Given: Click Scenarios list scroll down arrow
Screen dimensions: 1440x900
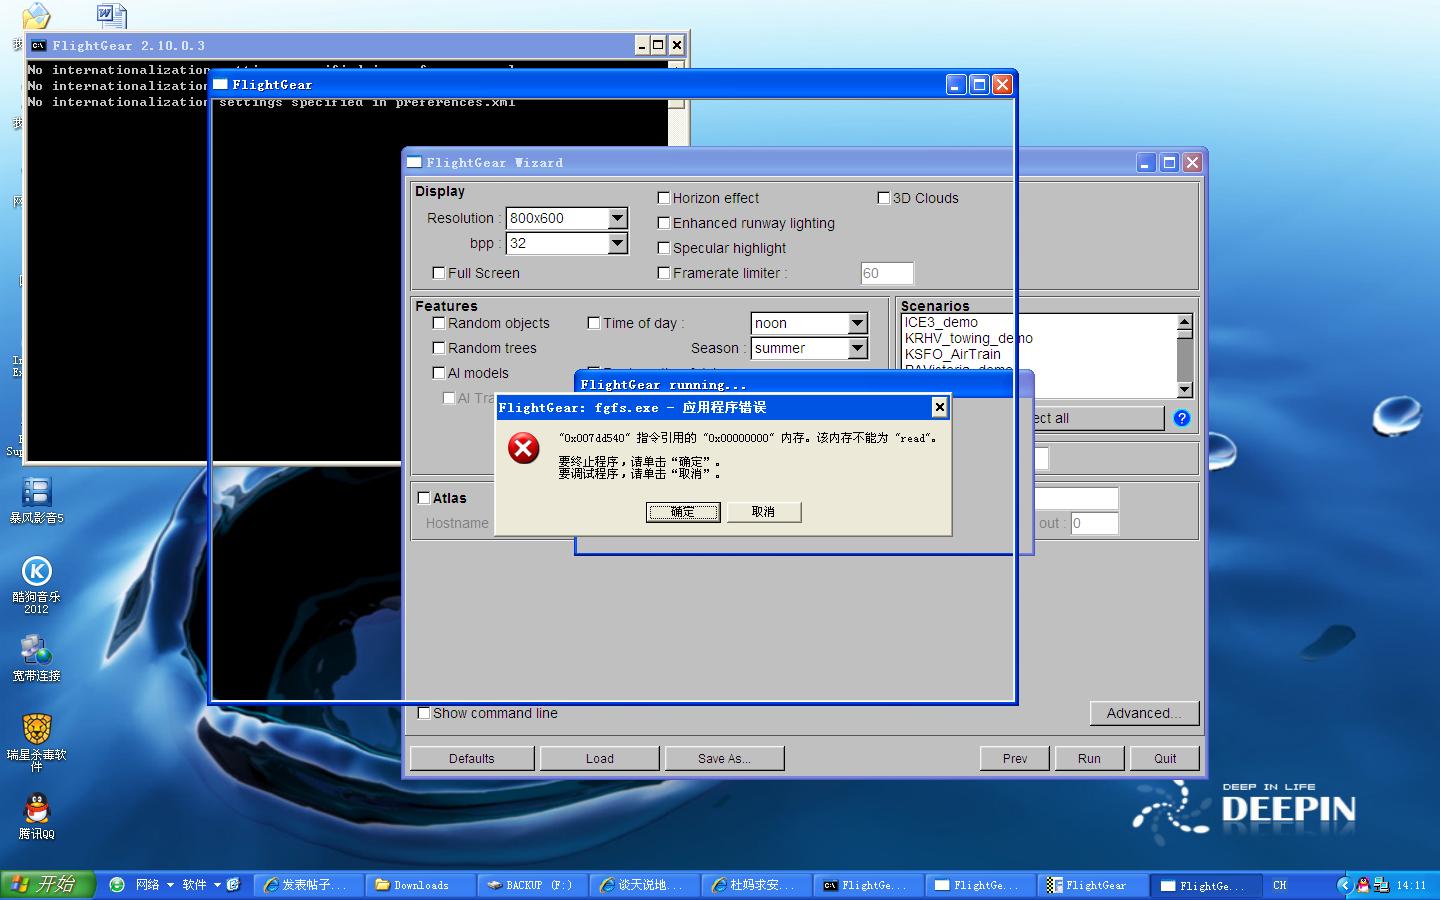Looking at the screenshot, I should pyautogui.click(x=1184, y=390).
